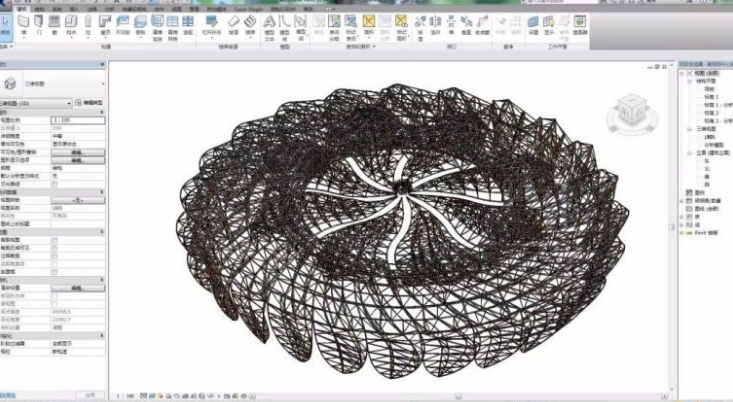
Task: Select the Area tool in the ribbon
Action: [369, 25]
